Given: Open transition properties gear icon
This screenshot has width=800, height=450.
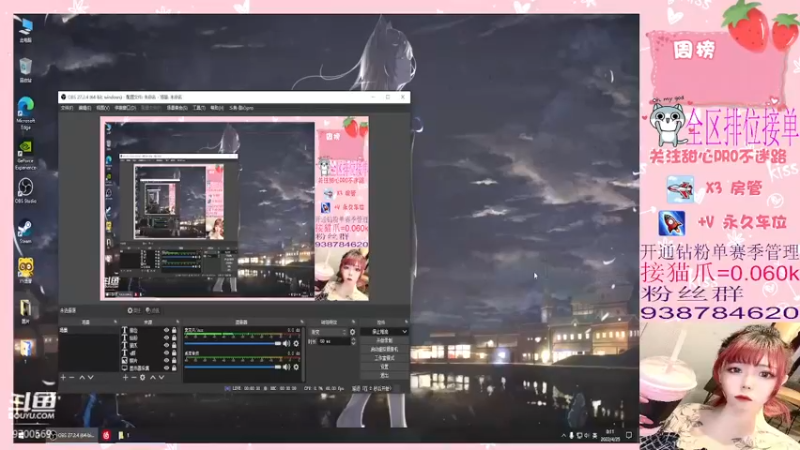Looking at the screenshot, I should [353, 332].
